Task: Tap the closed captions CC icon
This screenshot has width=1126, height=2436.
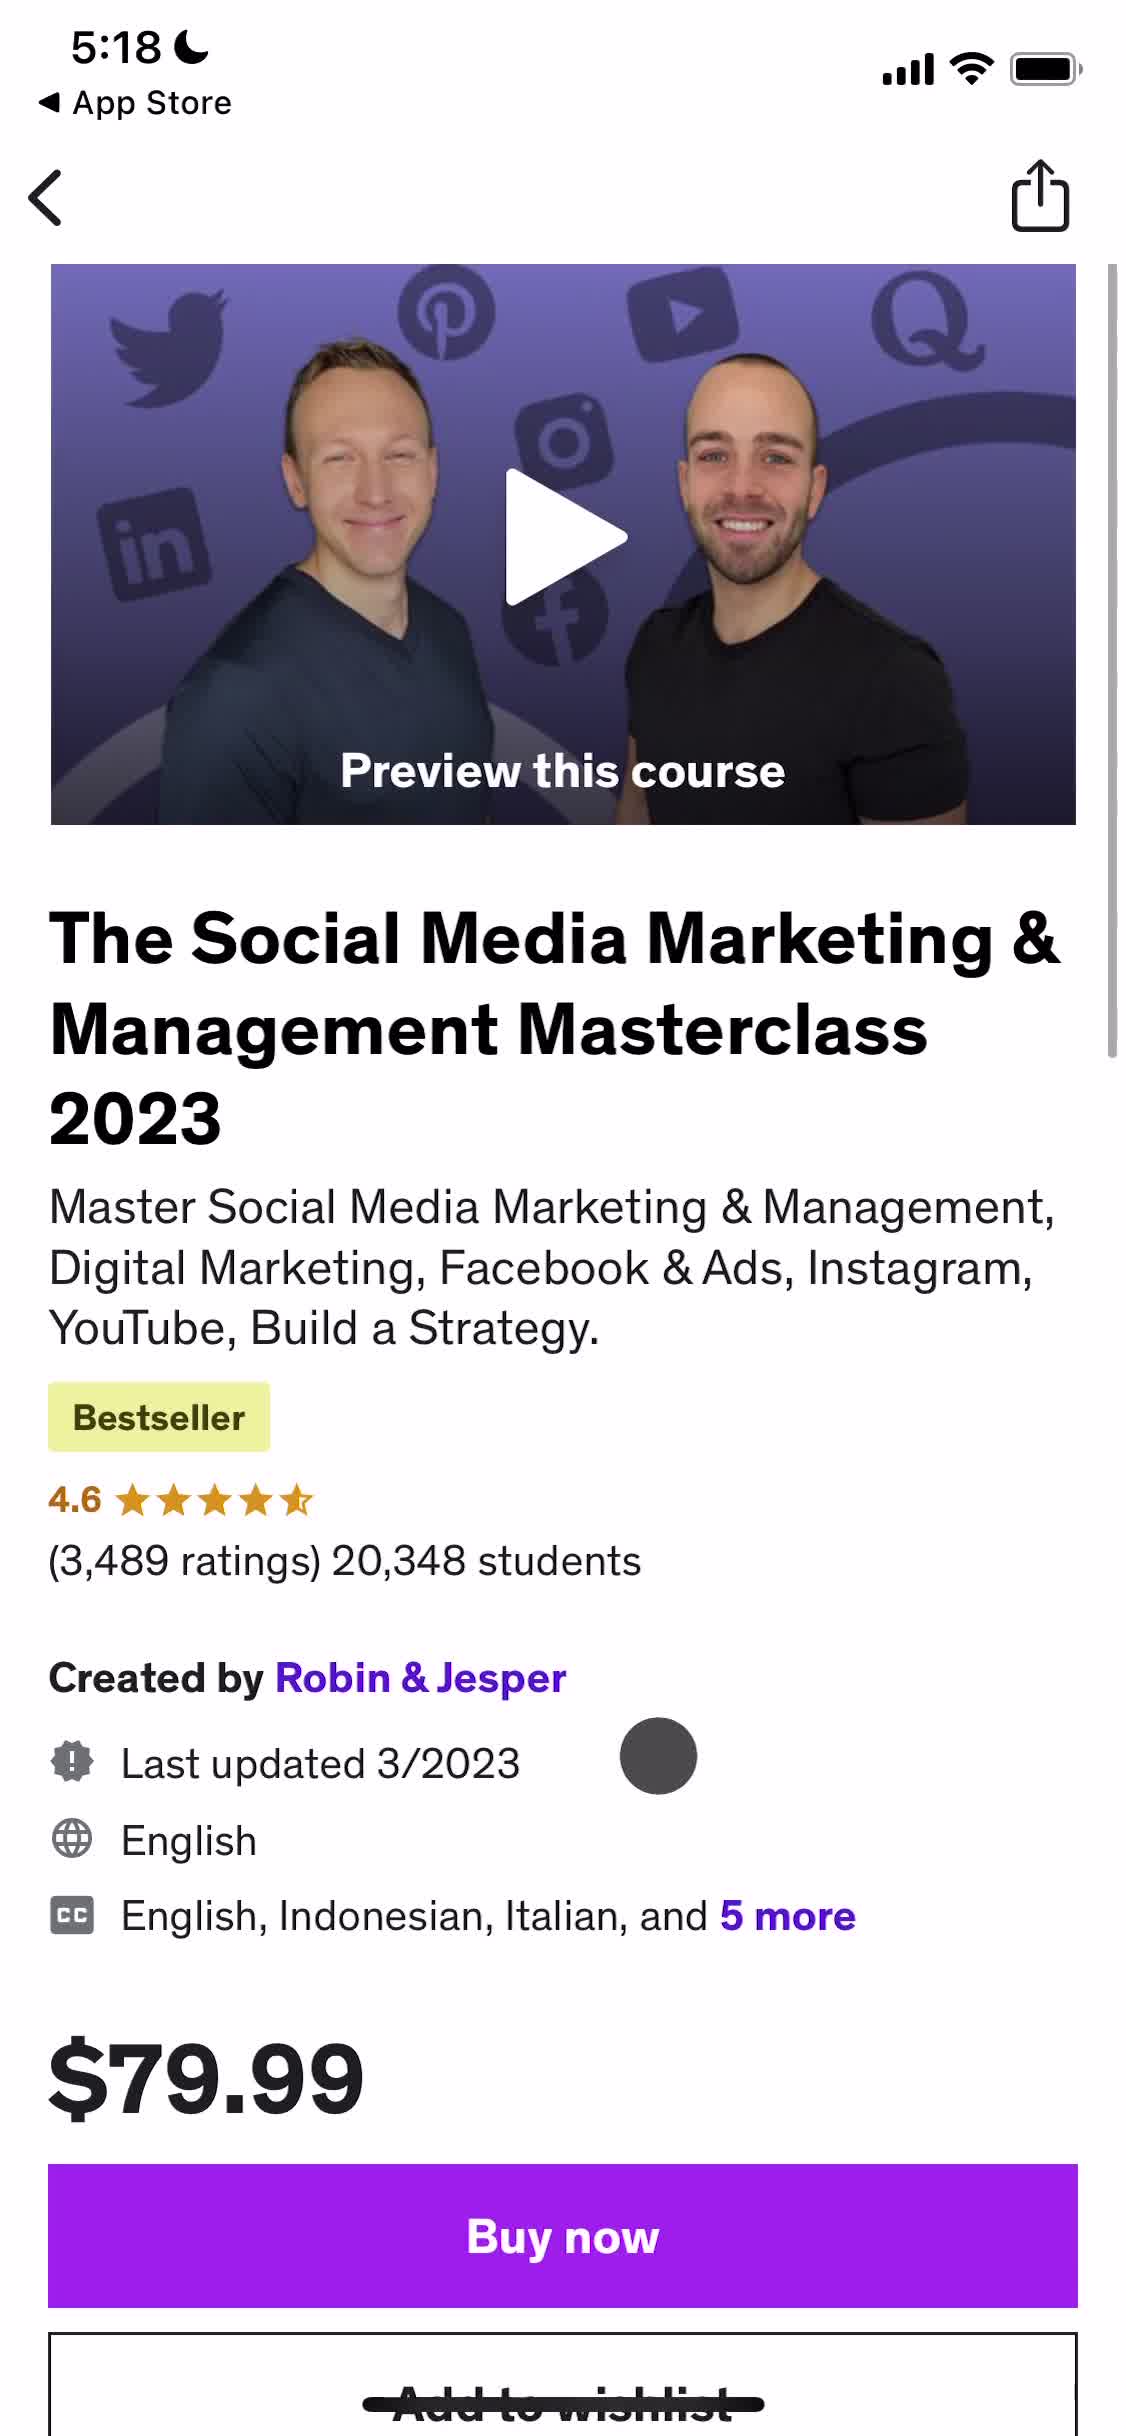Action: [x=72, y=1915]
